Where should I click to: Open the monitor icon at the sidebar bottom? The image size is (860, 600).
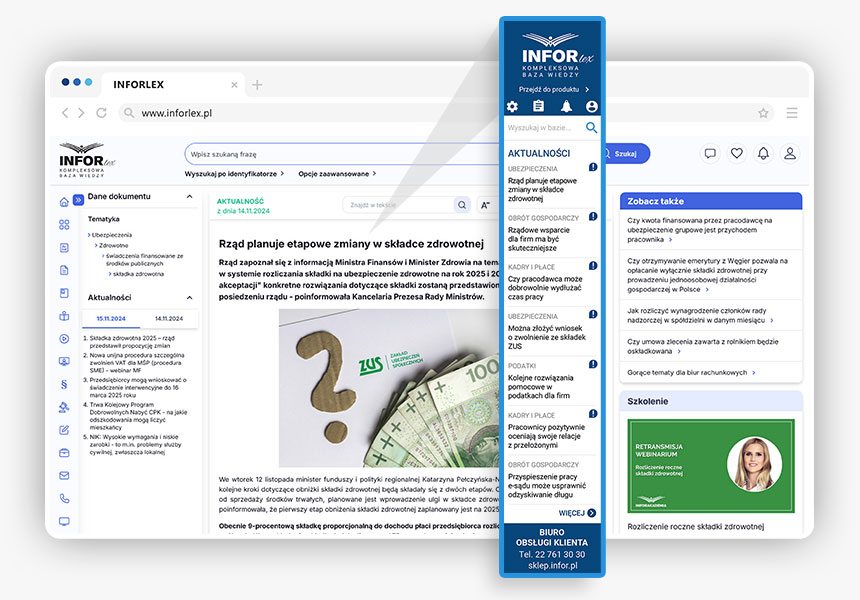click(x=64, y=521)
